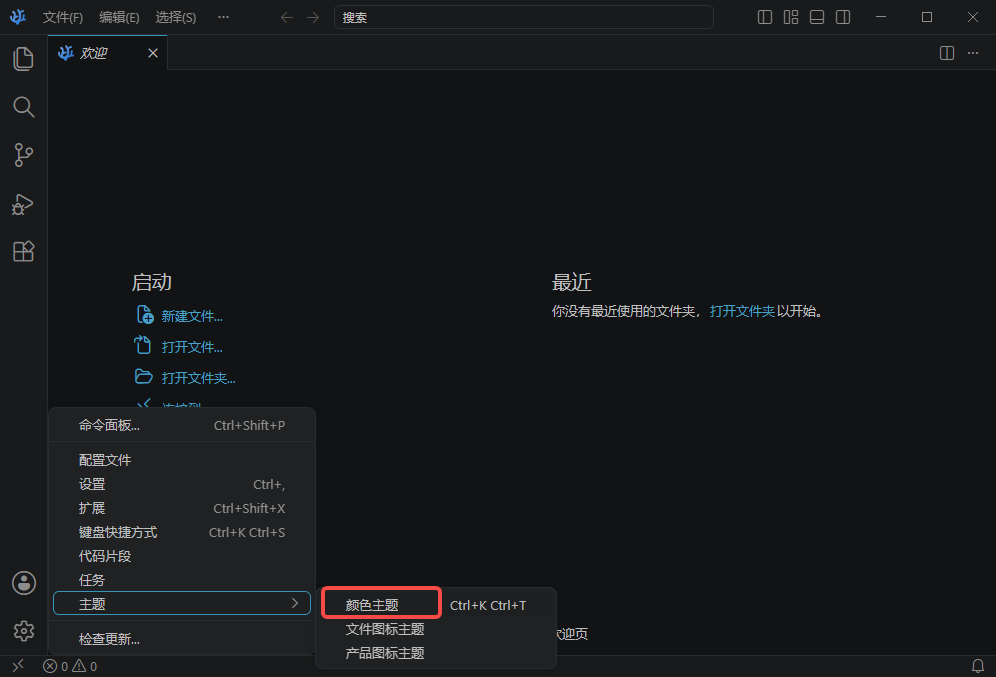Close the 欢迎 tab
The image size is (996, 677).
152,53
